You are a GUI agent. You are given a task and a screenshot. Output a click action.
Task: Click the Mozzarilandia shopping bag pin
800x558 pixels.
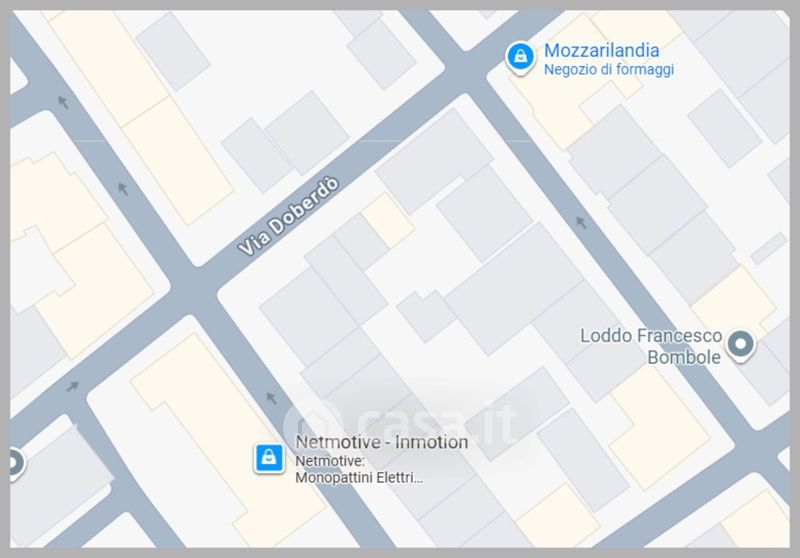point(520,58)
